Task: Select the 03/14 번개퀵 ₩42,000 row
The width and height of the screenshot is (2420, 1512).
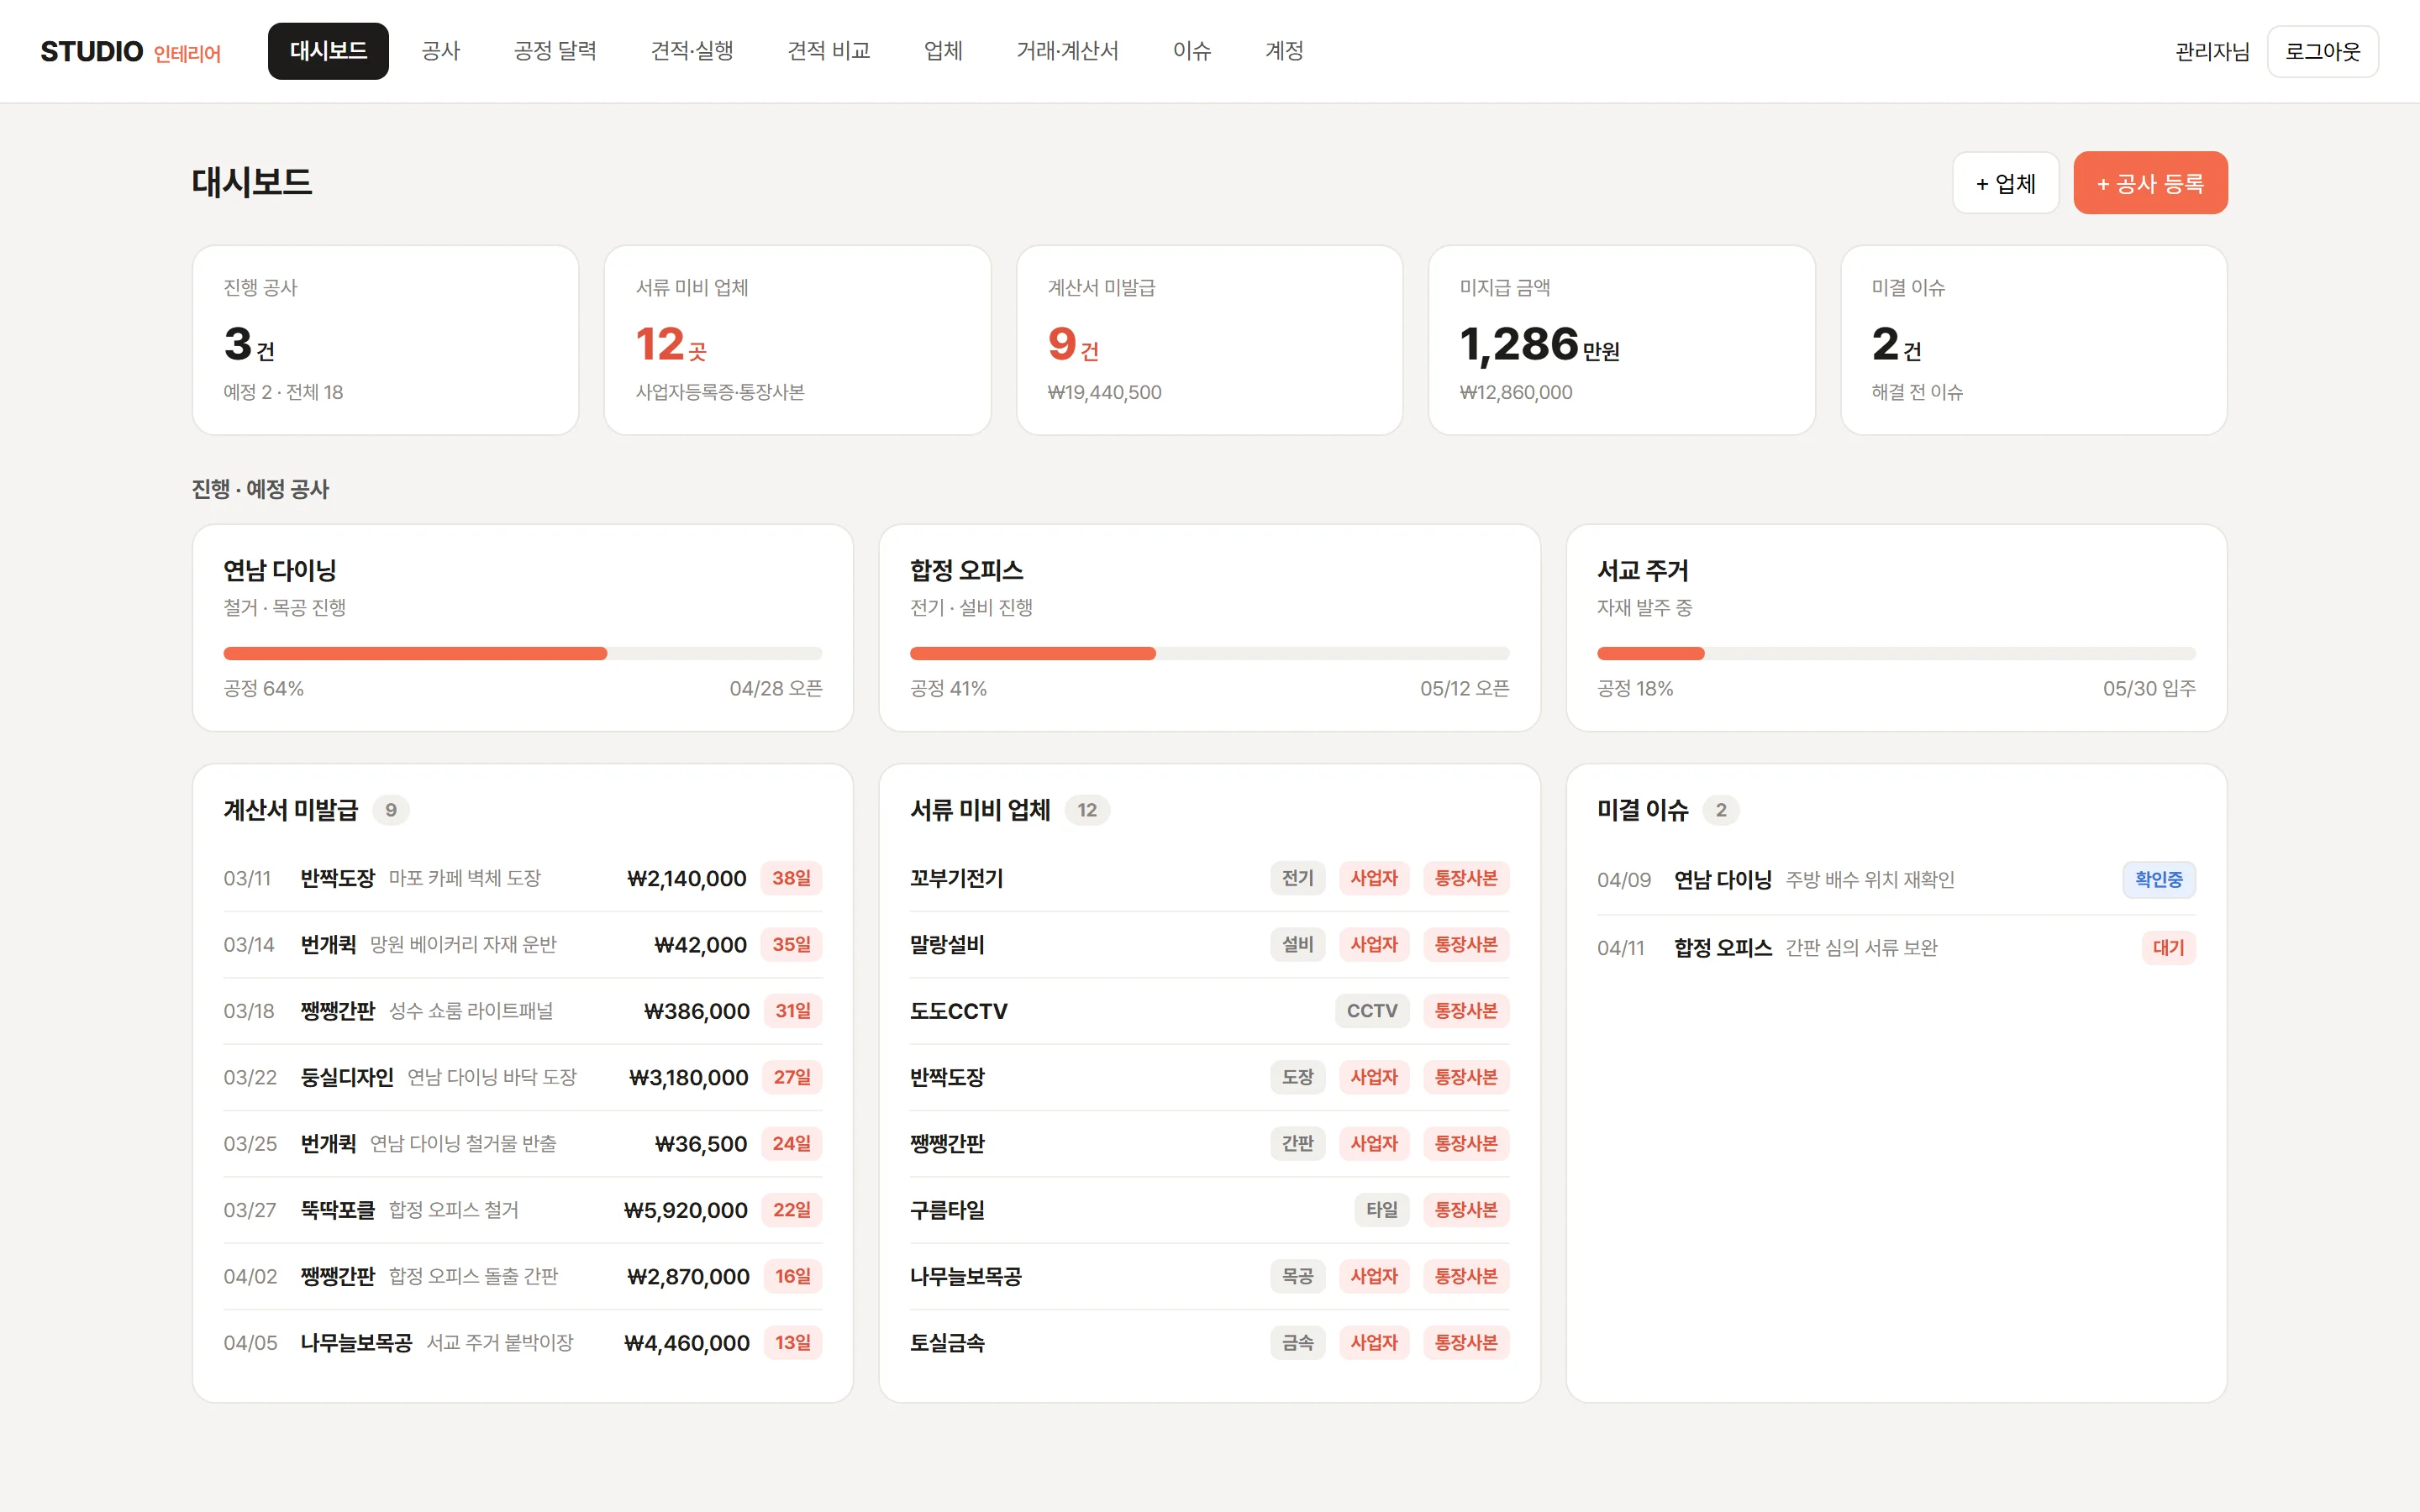Action: click(522, 945)
